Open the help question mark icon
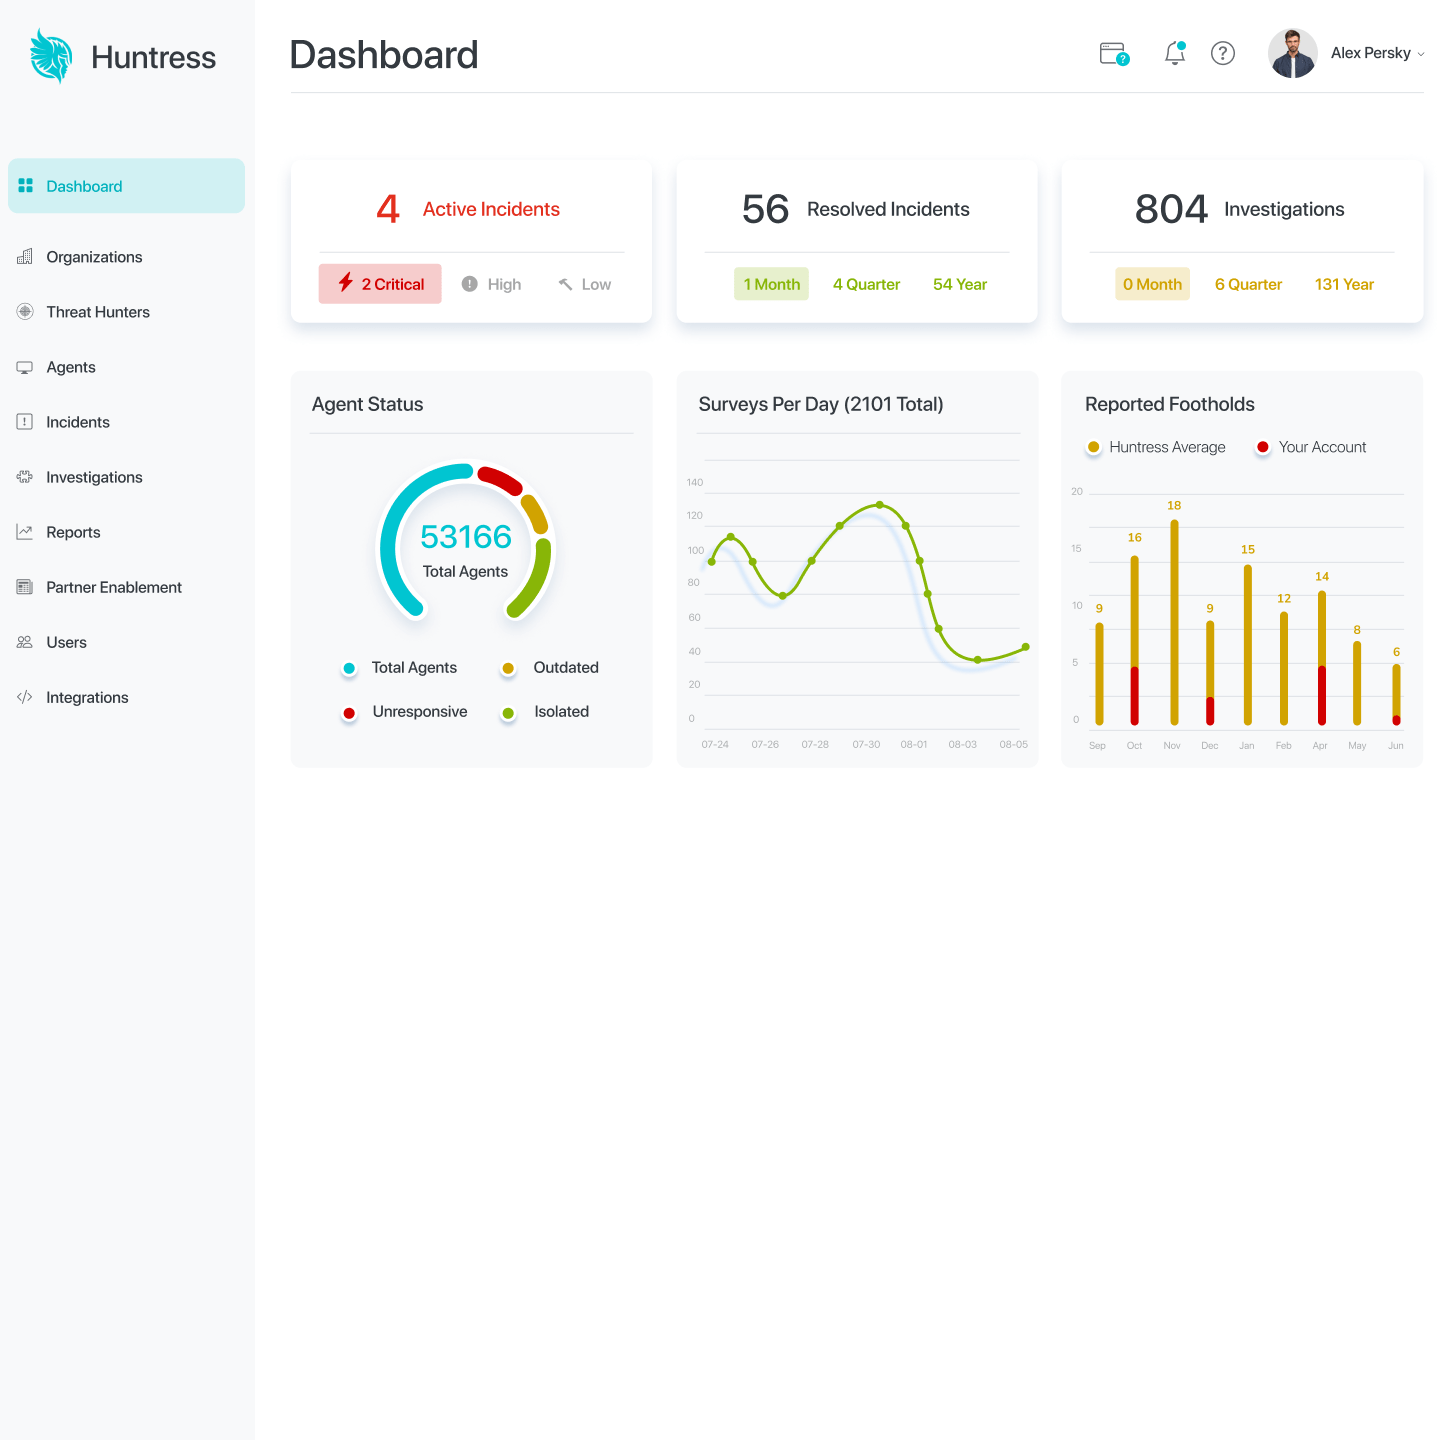Image resolution: width=1440 pixels, height=1440 pixels. [x=1222, y=53]
